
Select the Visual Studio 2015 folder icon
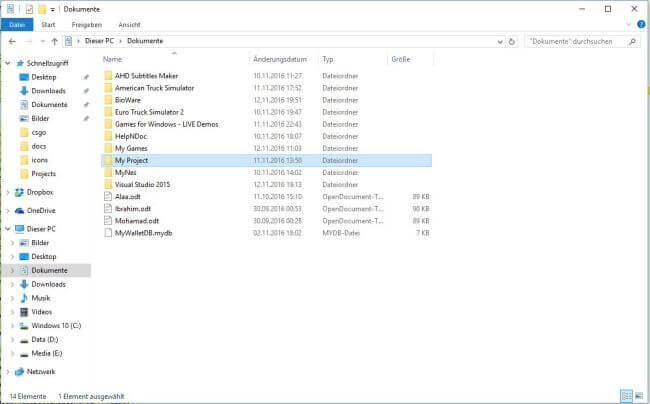[x=108, y=184]
